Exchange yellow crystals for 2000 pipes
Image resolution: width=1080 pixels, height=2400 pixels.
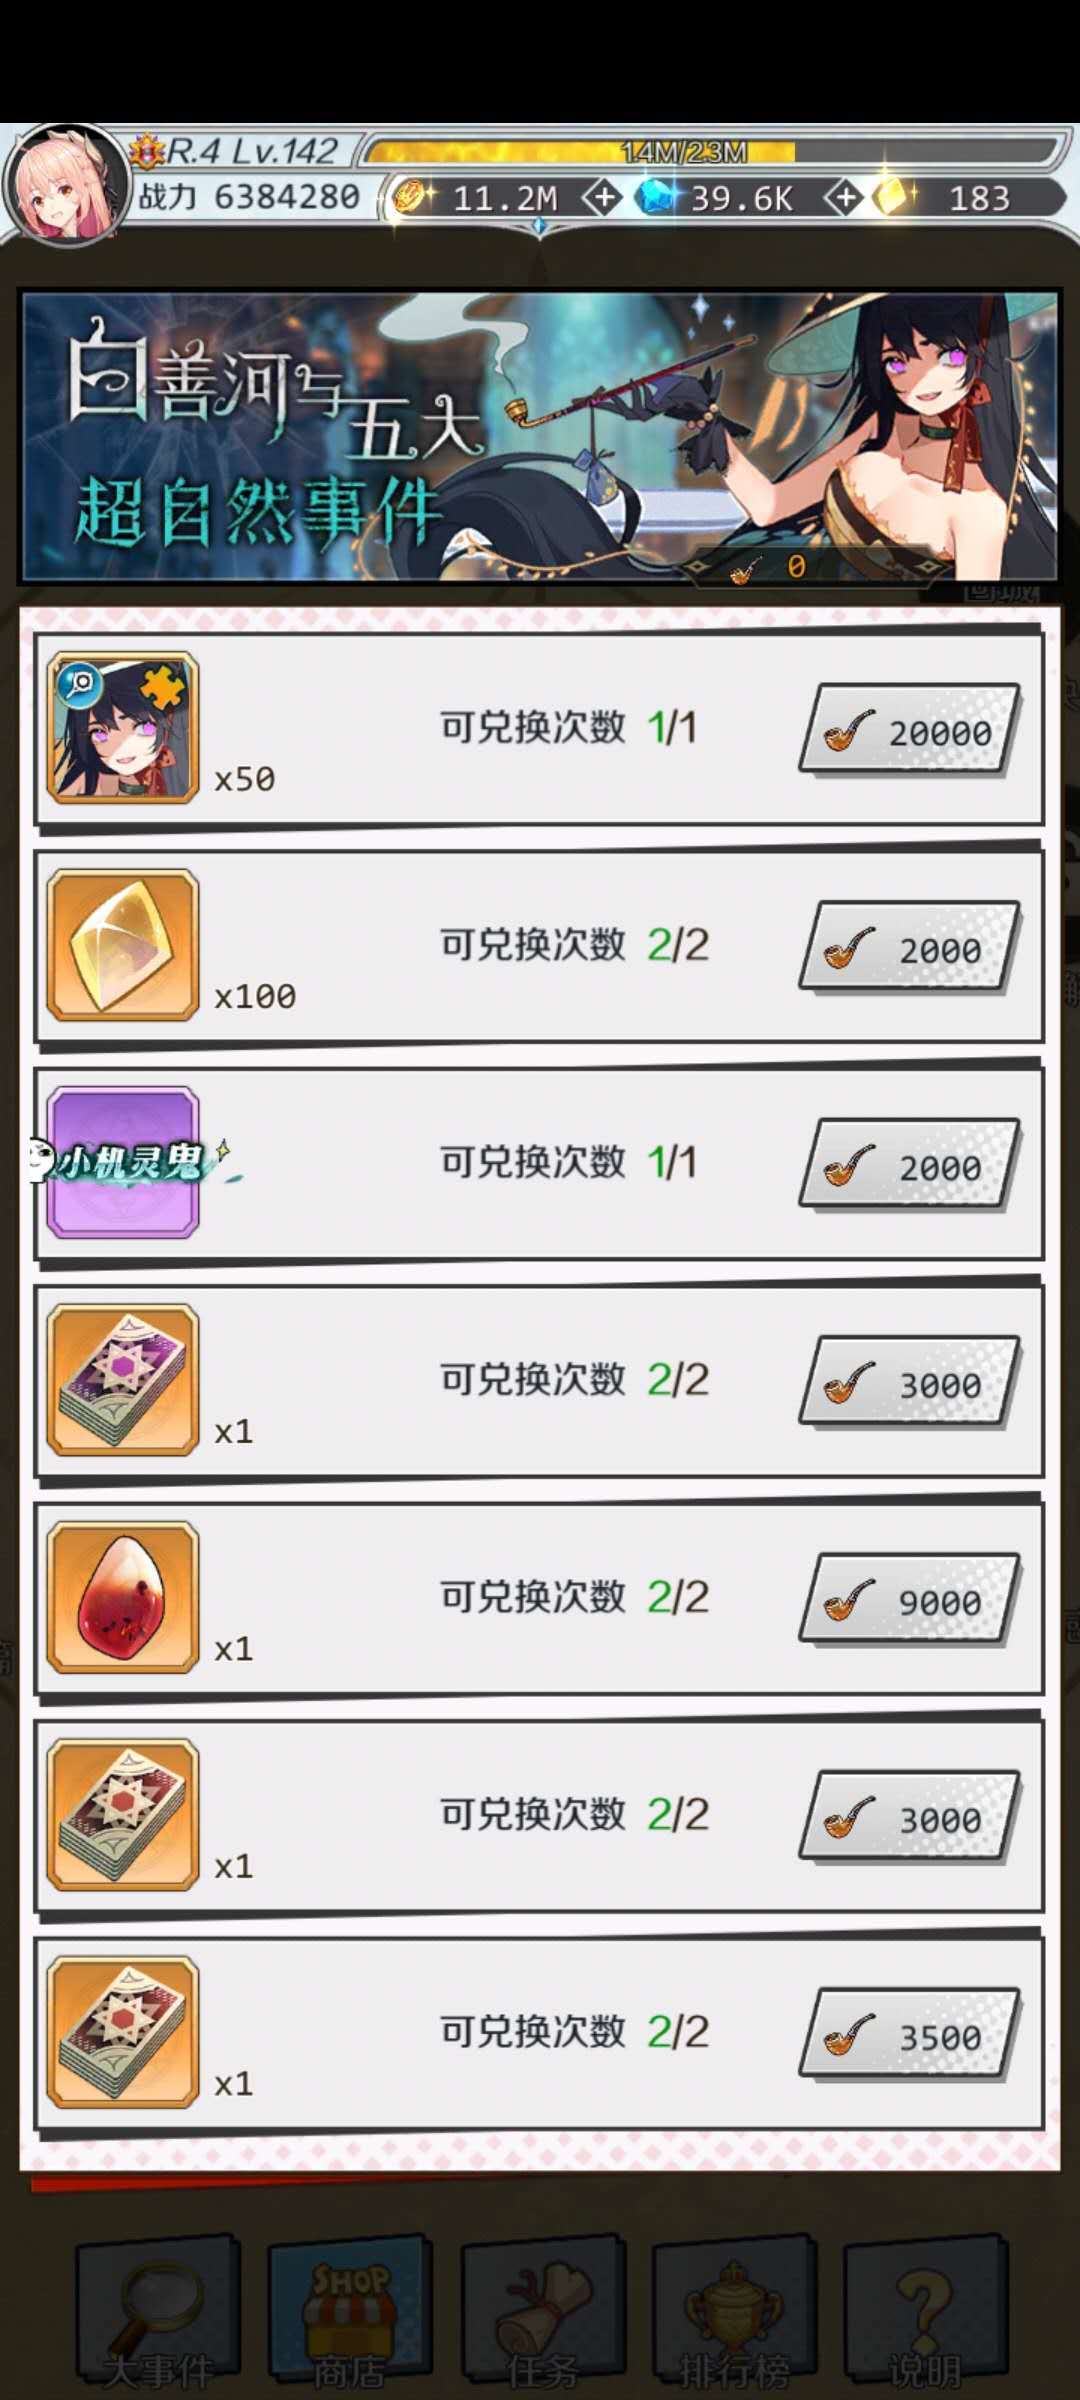coord(909,946)
